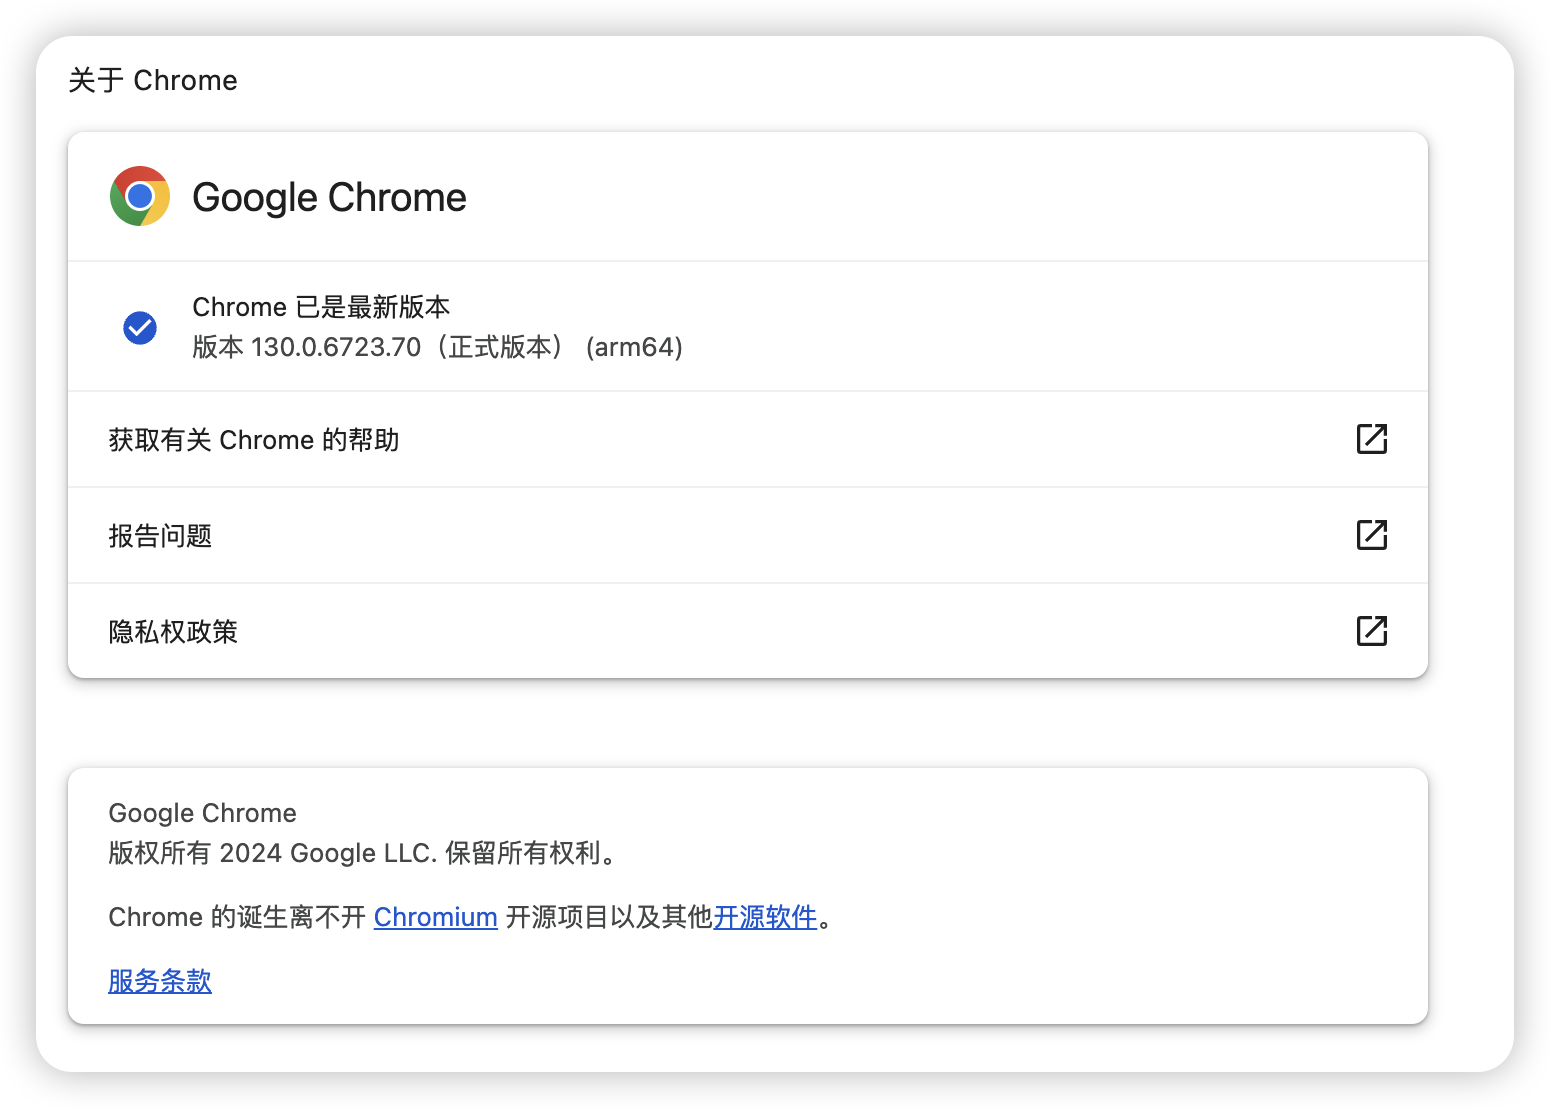1550x1108 pixels.
Task: Open the 开源软件 link
Action: pos(765,917)
